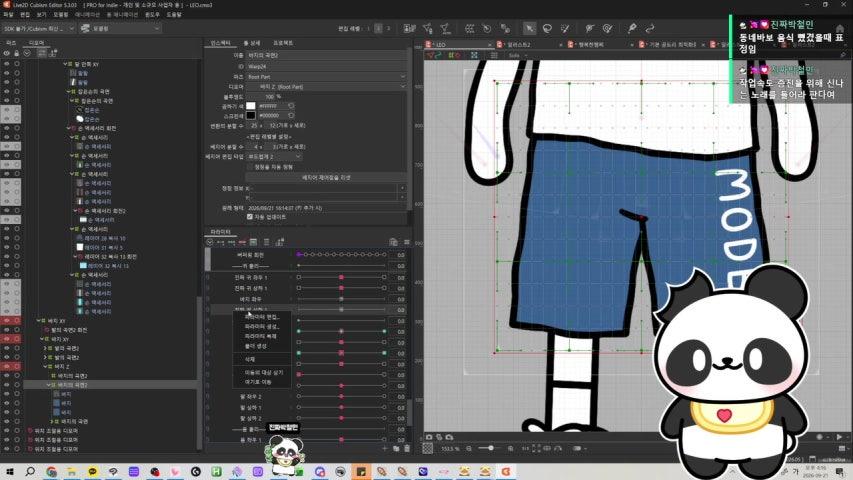Click the play button at the canvas bottom right
The image size is (853, 480).
click(x=839, y=437)
